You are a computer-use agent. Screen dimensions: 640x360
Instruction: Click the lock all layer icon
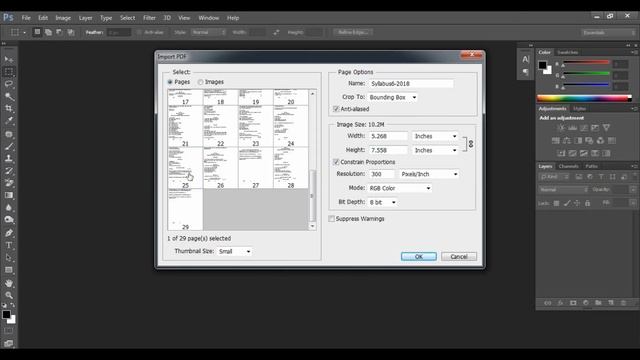[x=587, y=203]
